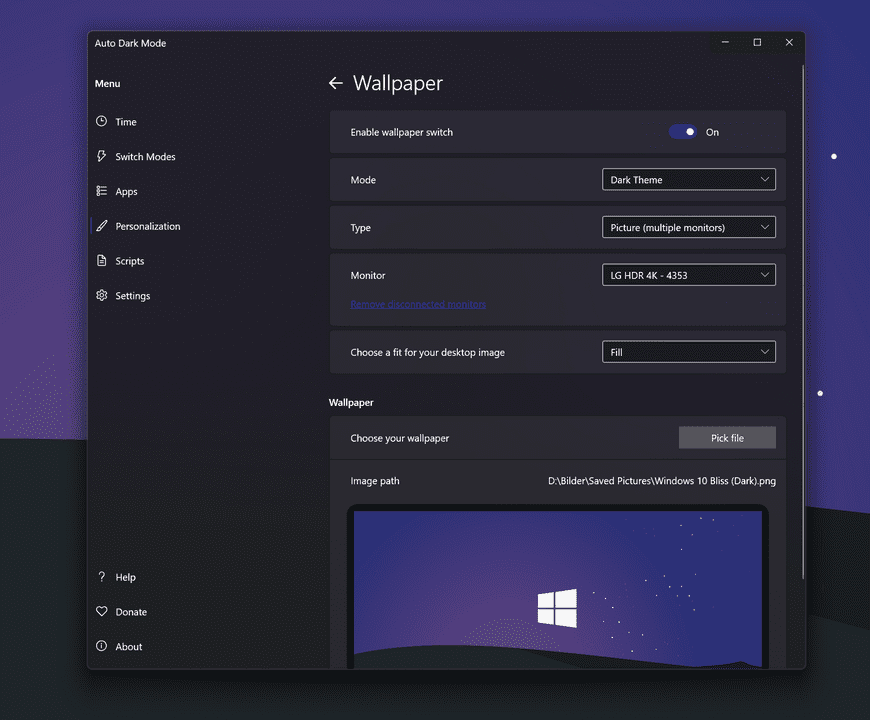The image size is (870, 720).
Task: Expand the Type dropdown for picture options
Action: [x=688, y=228]
